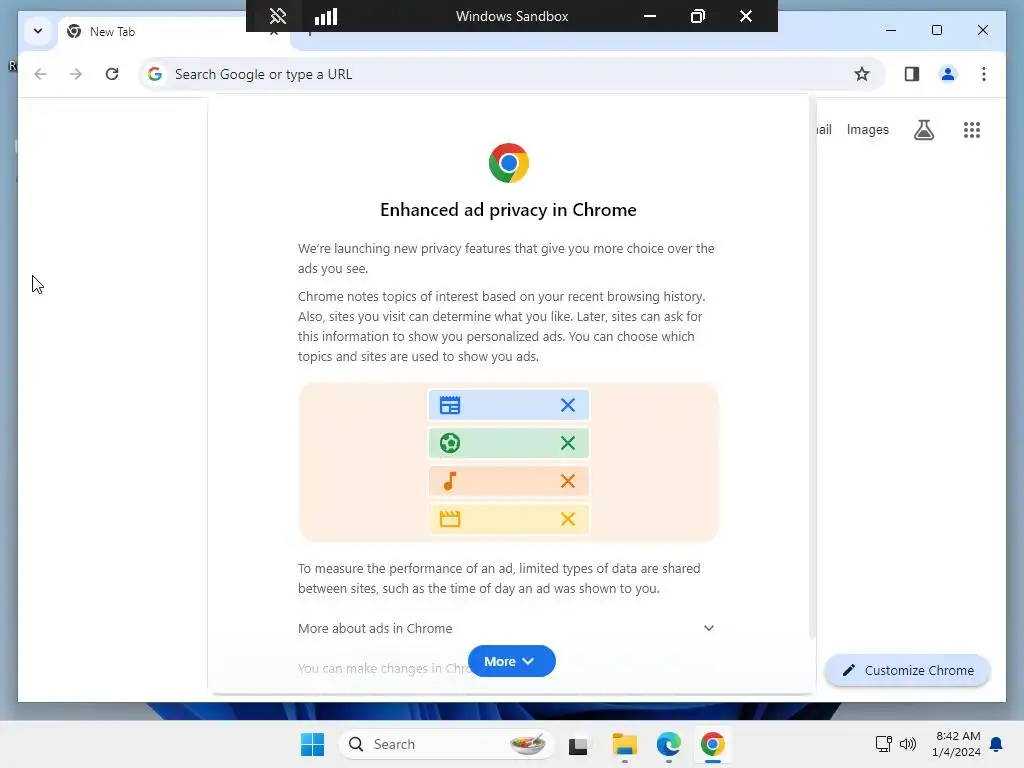
Task: Click the Google G icon in the address bar
Action: pos(155,74)
